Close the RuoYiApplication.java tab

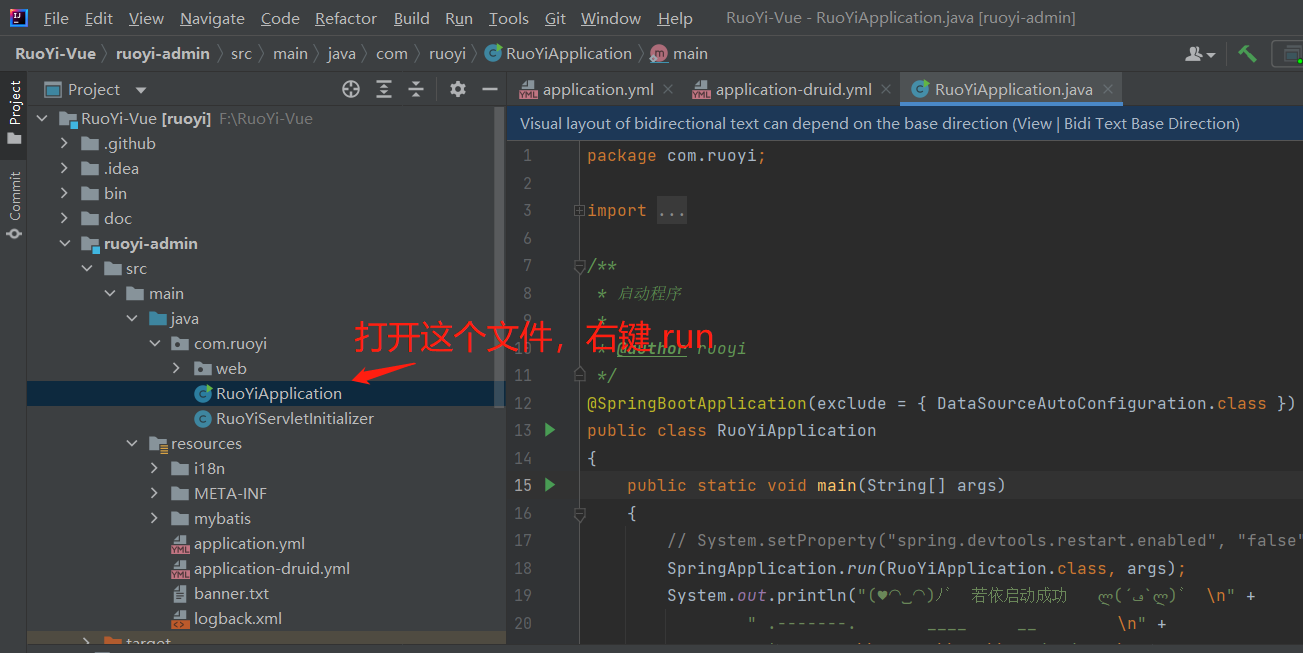1108,89
